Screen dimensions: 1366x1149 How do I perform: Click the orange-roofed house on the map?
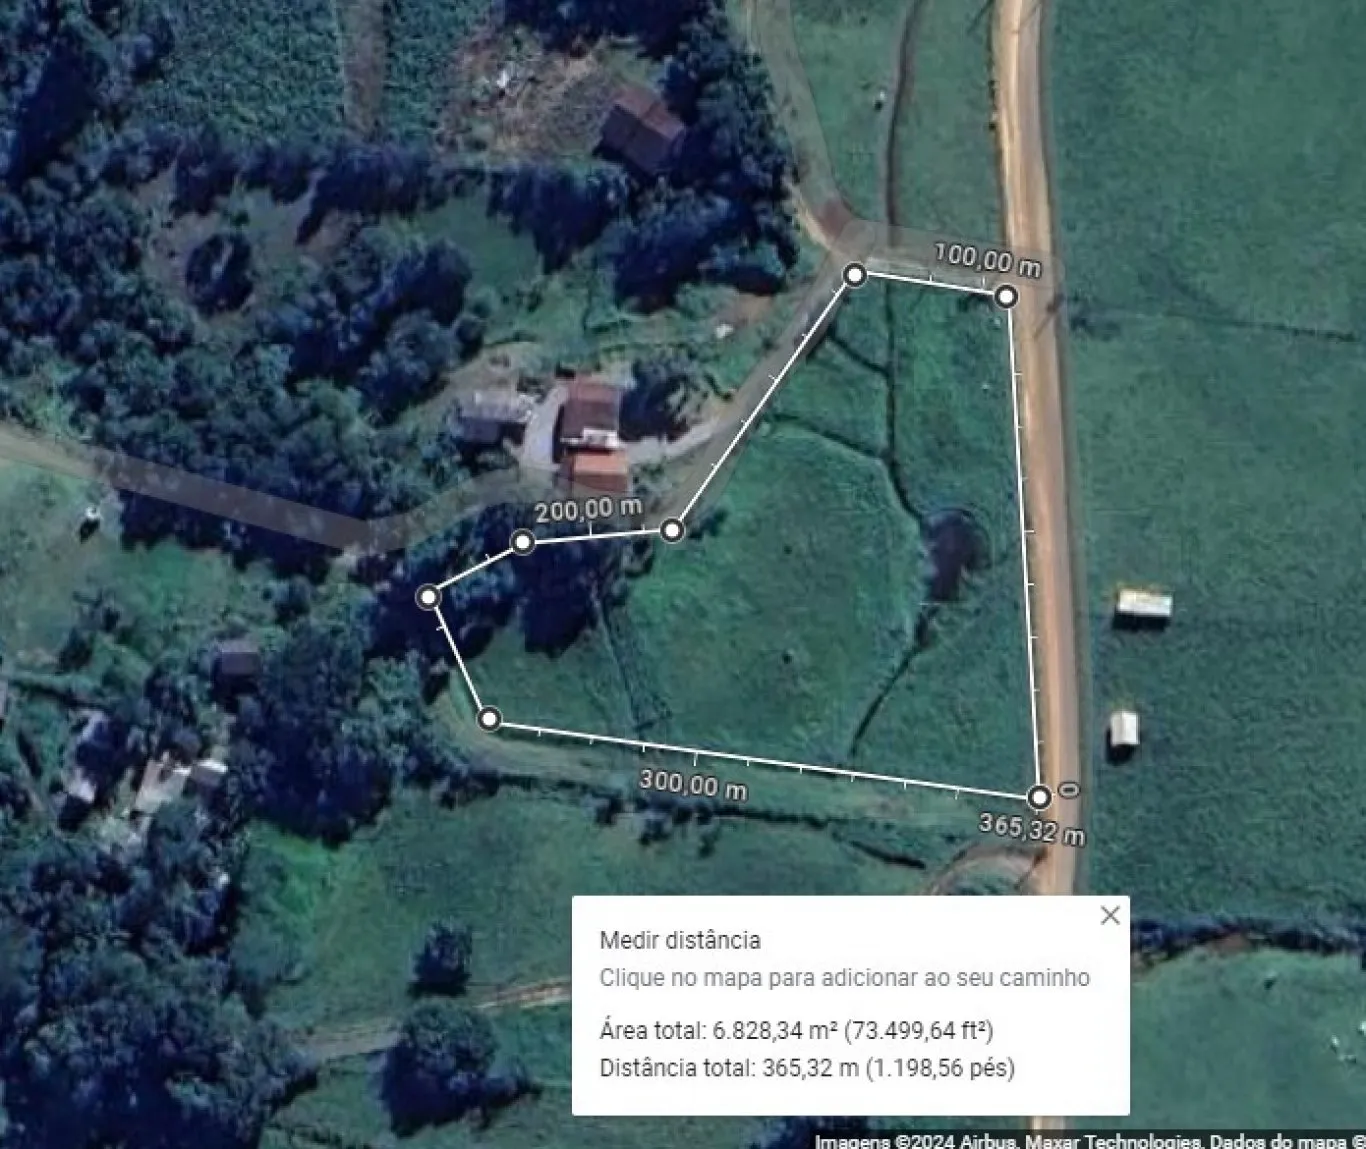point(596,469)
